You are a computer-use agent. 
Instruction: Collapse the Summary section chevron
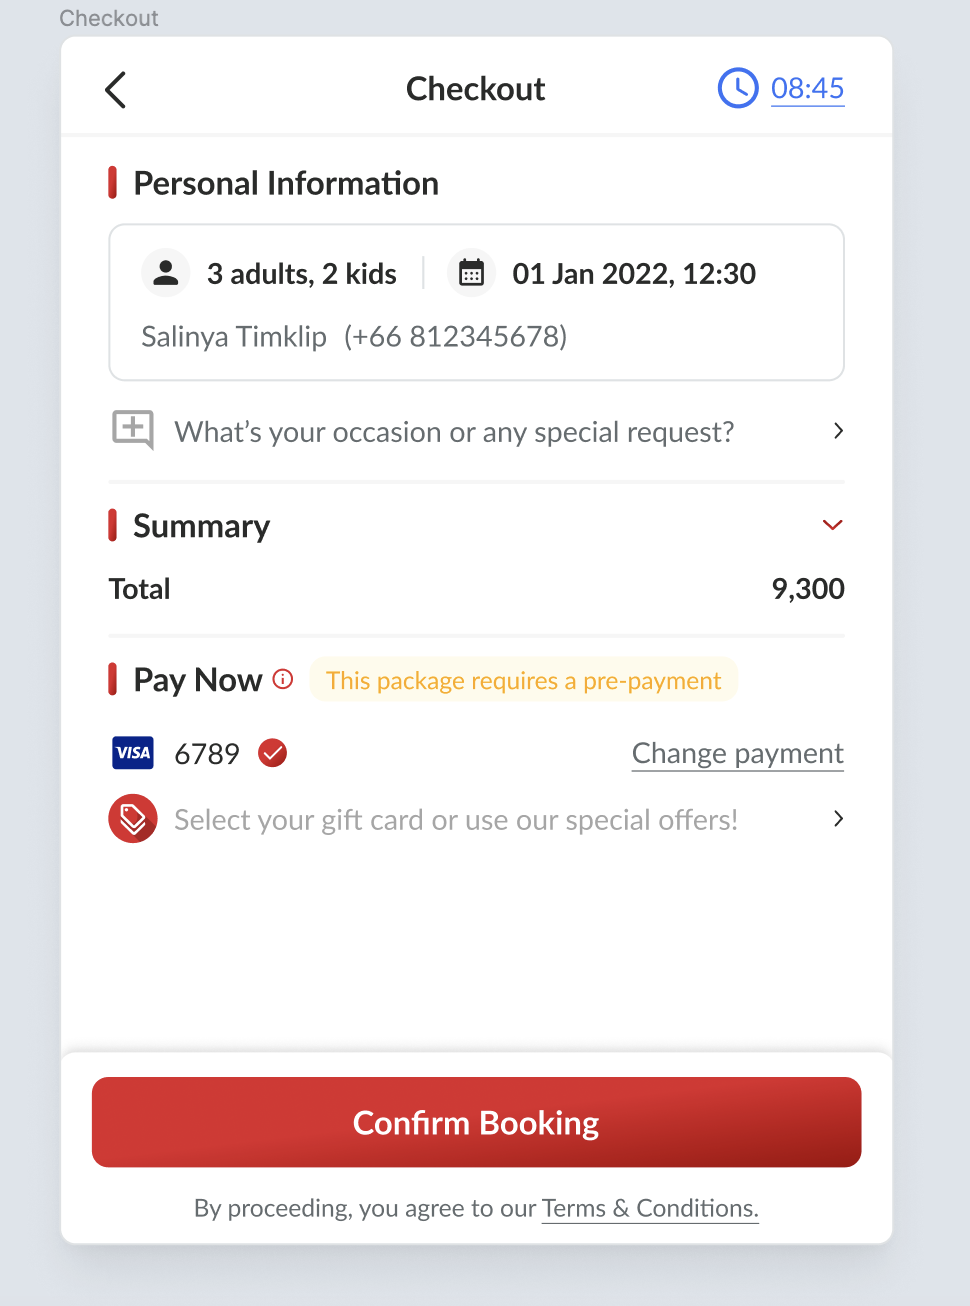(x=832, y=525)
